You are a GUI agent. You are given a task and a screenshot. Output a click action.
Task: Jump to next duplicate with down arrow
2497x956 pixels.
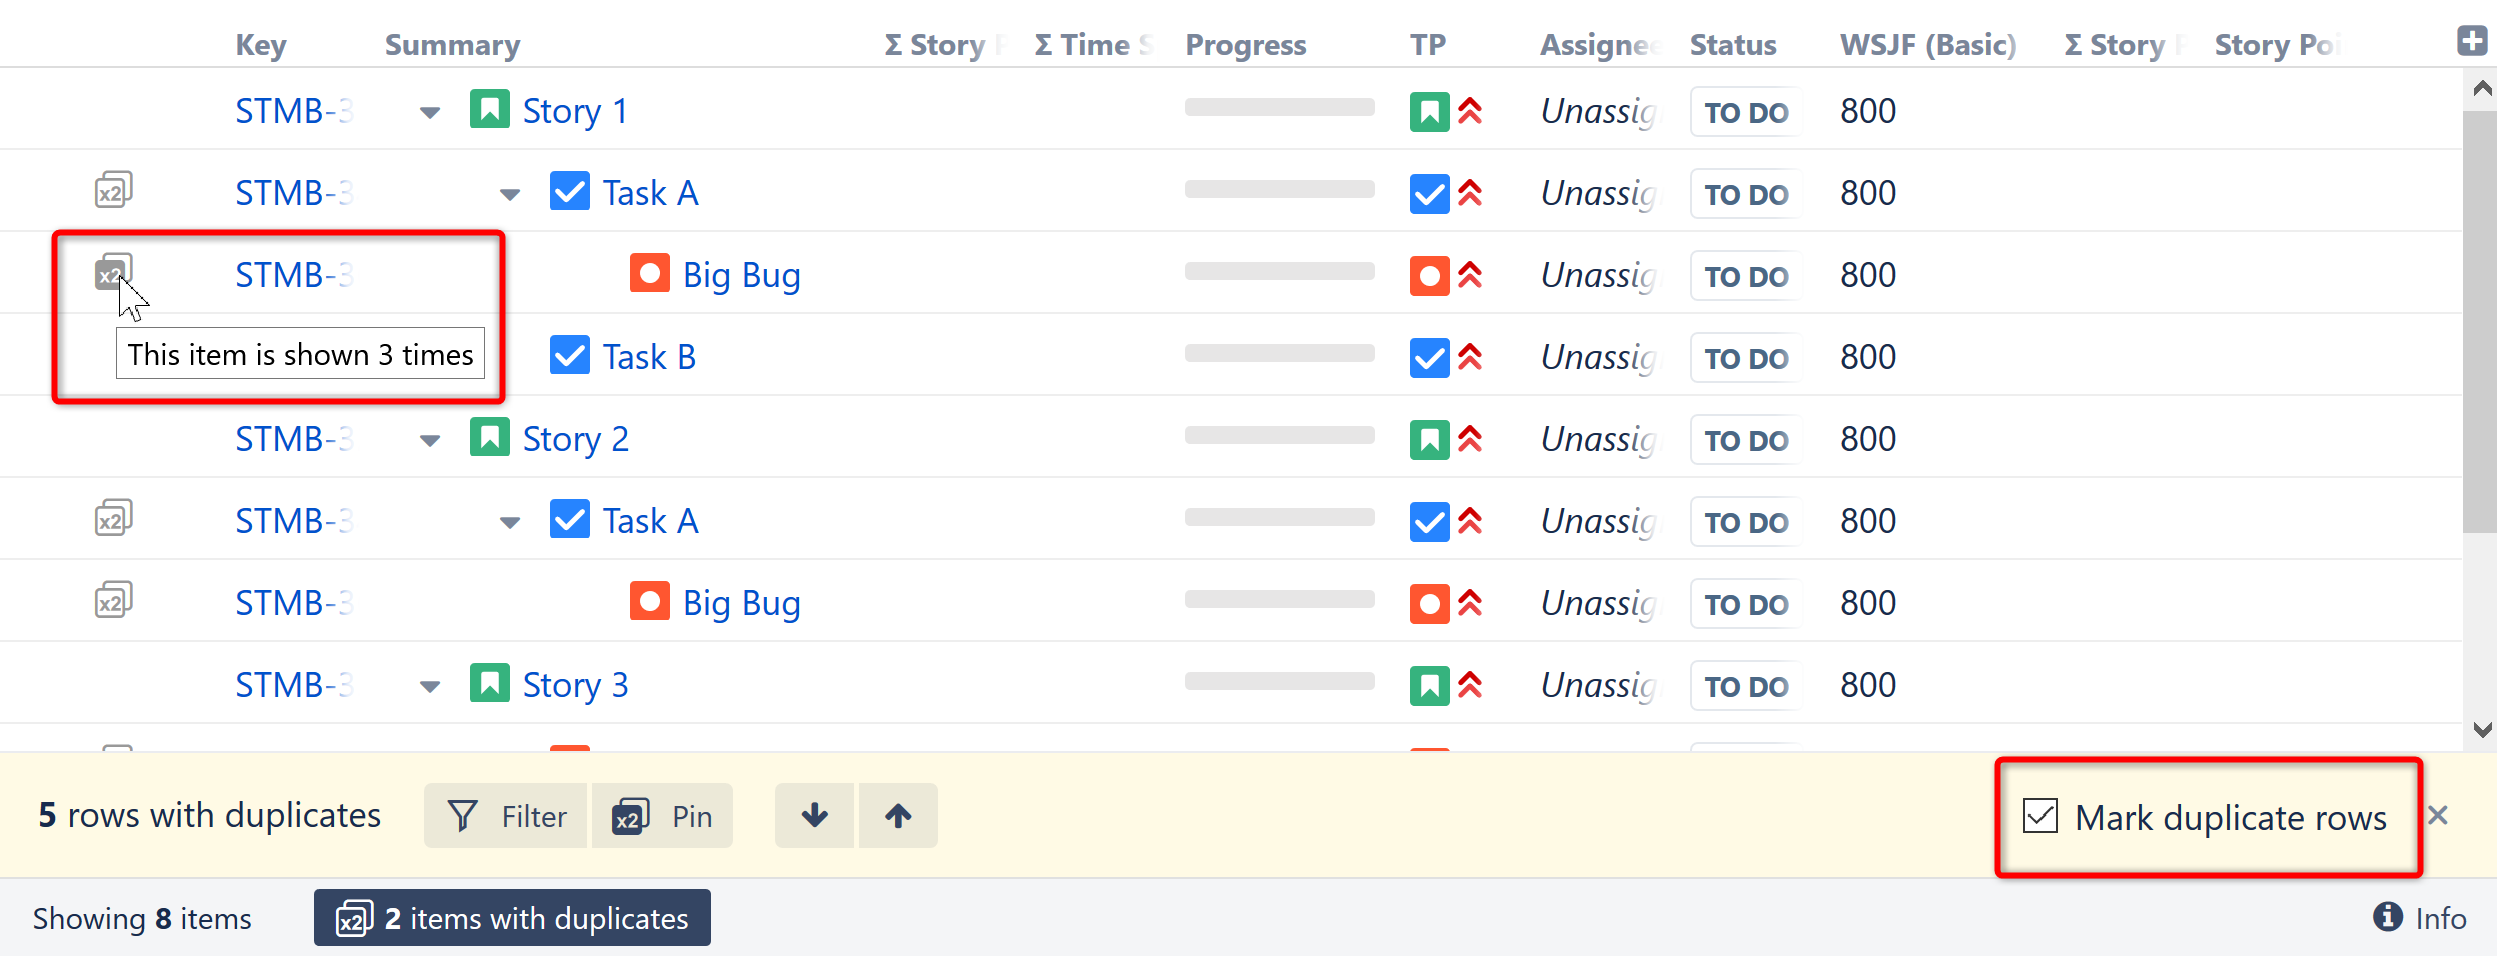click(815, 816)
